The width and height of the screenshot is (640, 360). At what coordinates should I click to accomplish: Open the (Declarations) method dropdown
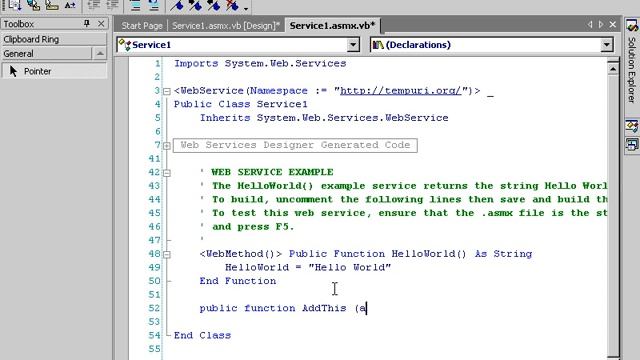pyautogui.click(x=607, y=44)
